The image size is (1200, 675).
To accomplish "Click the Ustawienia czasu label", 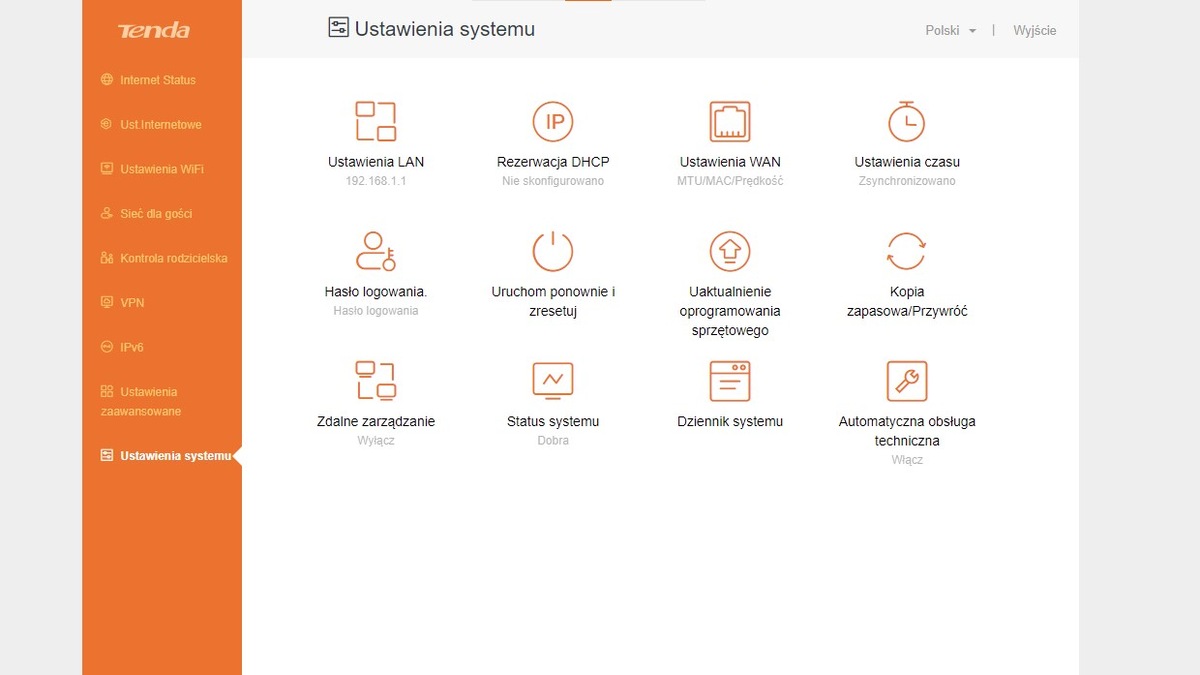I will [907, 162].
